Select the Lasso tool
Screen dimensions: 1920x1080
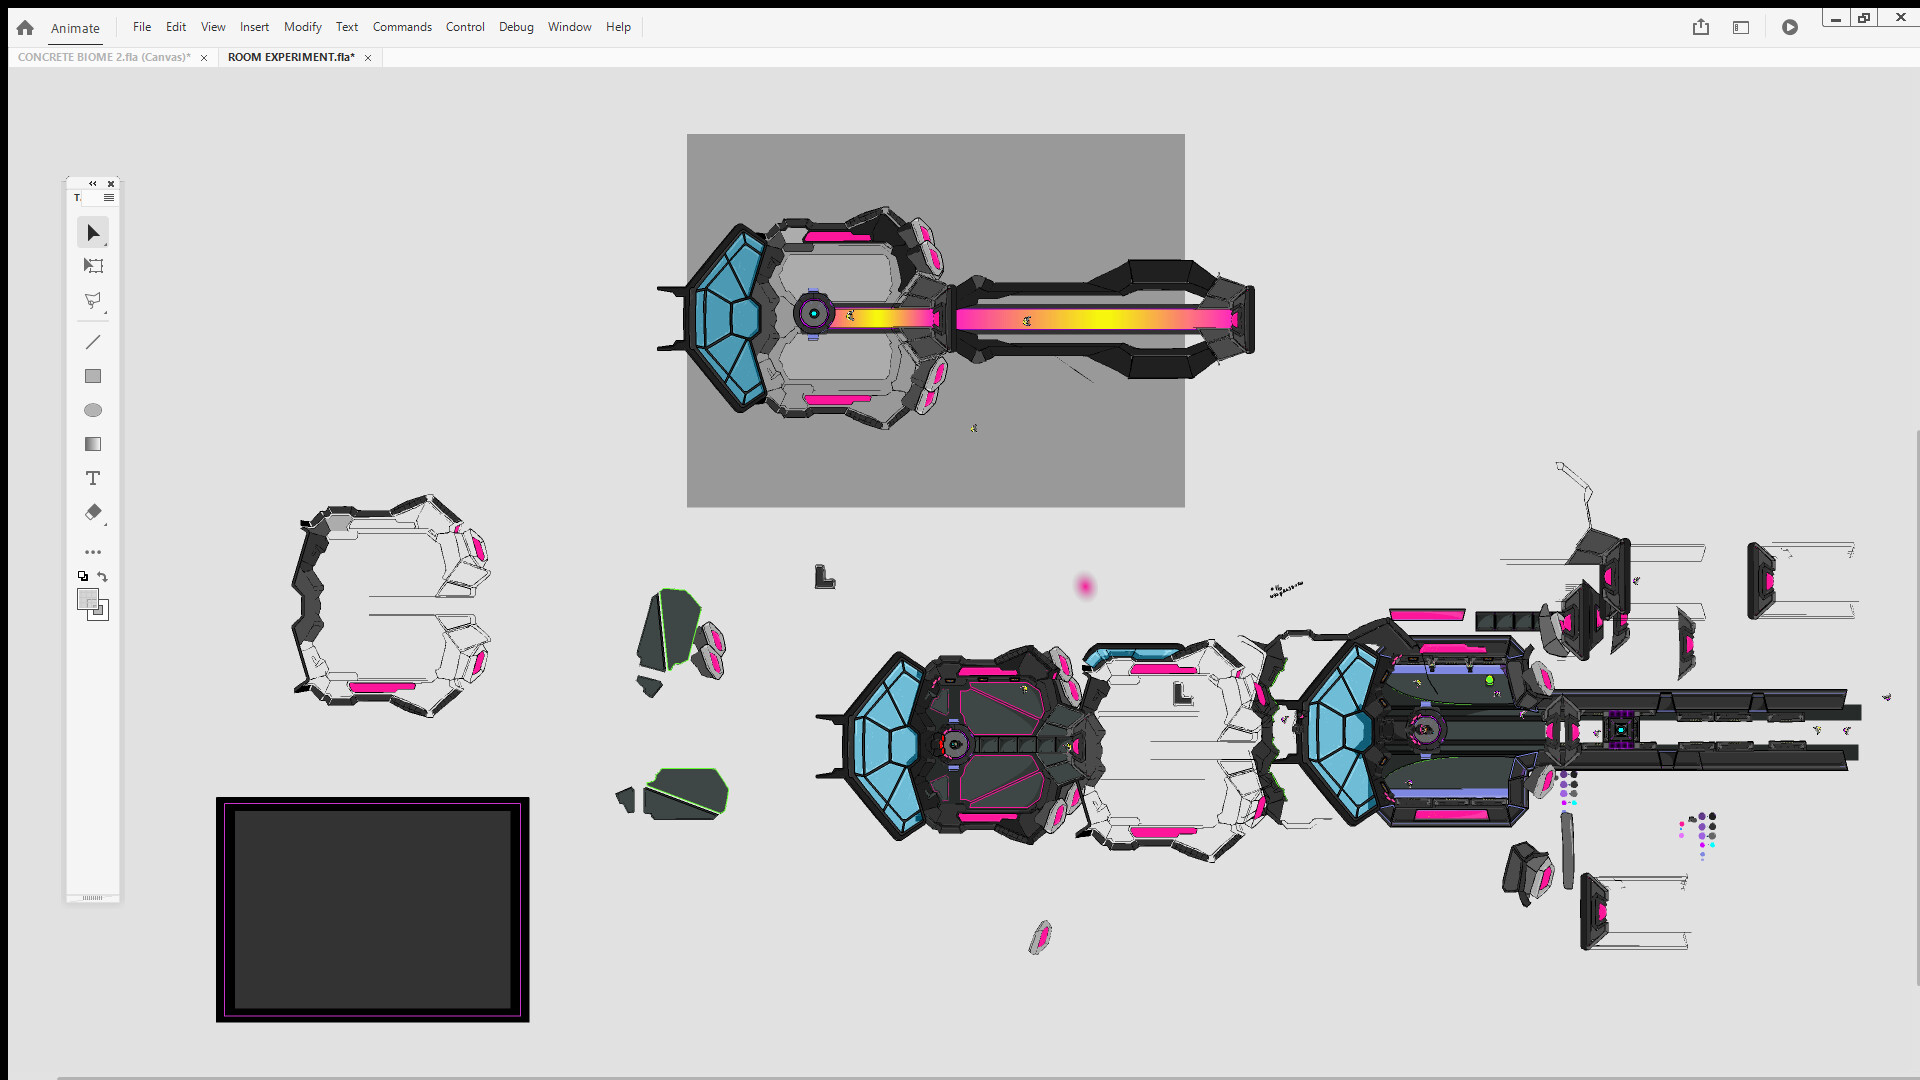pos(93,300)
